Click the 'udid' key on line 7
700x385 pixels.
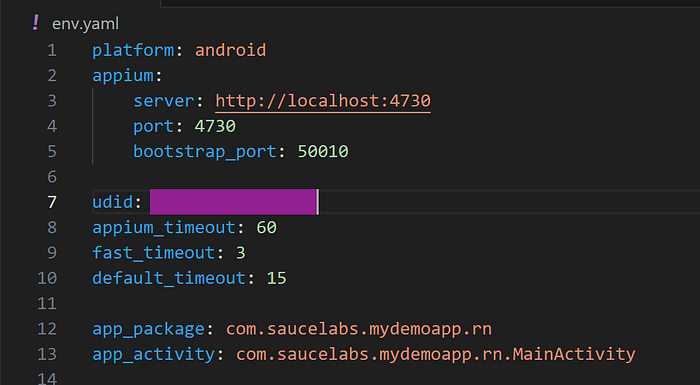click(112, 202)
